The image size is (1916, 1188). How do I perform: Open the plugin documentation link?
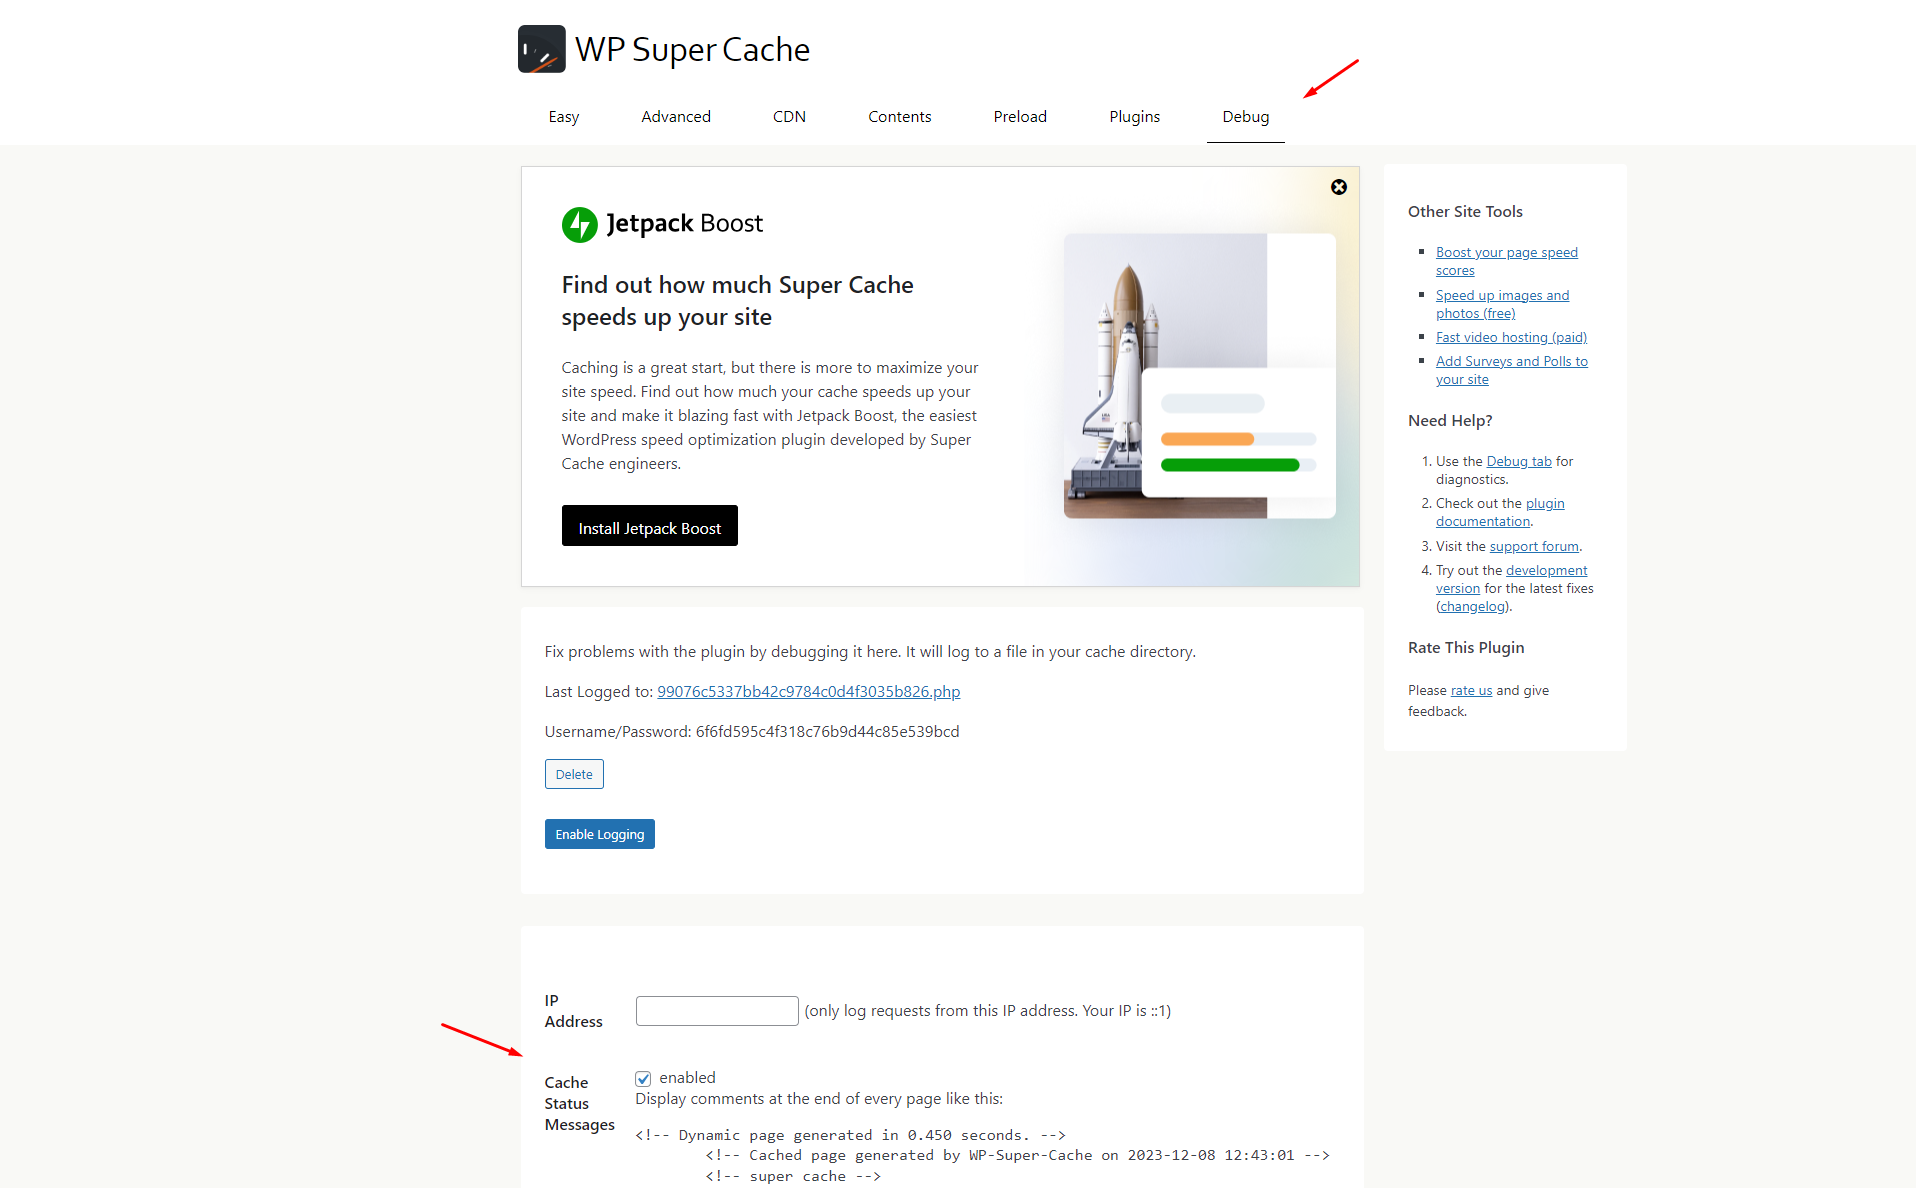1501,512
